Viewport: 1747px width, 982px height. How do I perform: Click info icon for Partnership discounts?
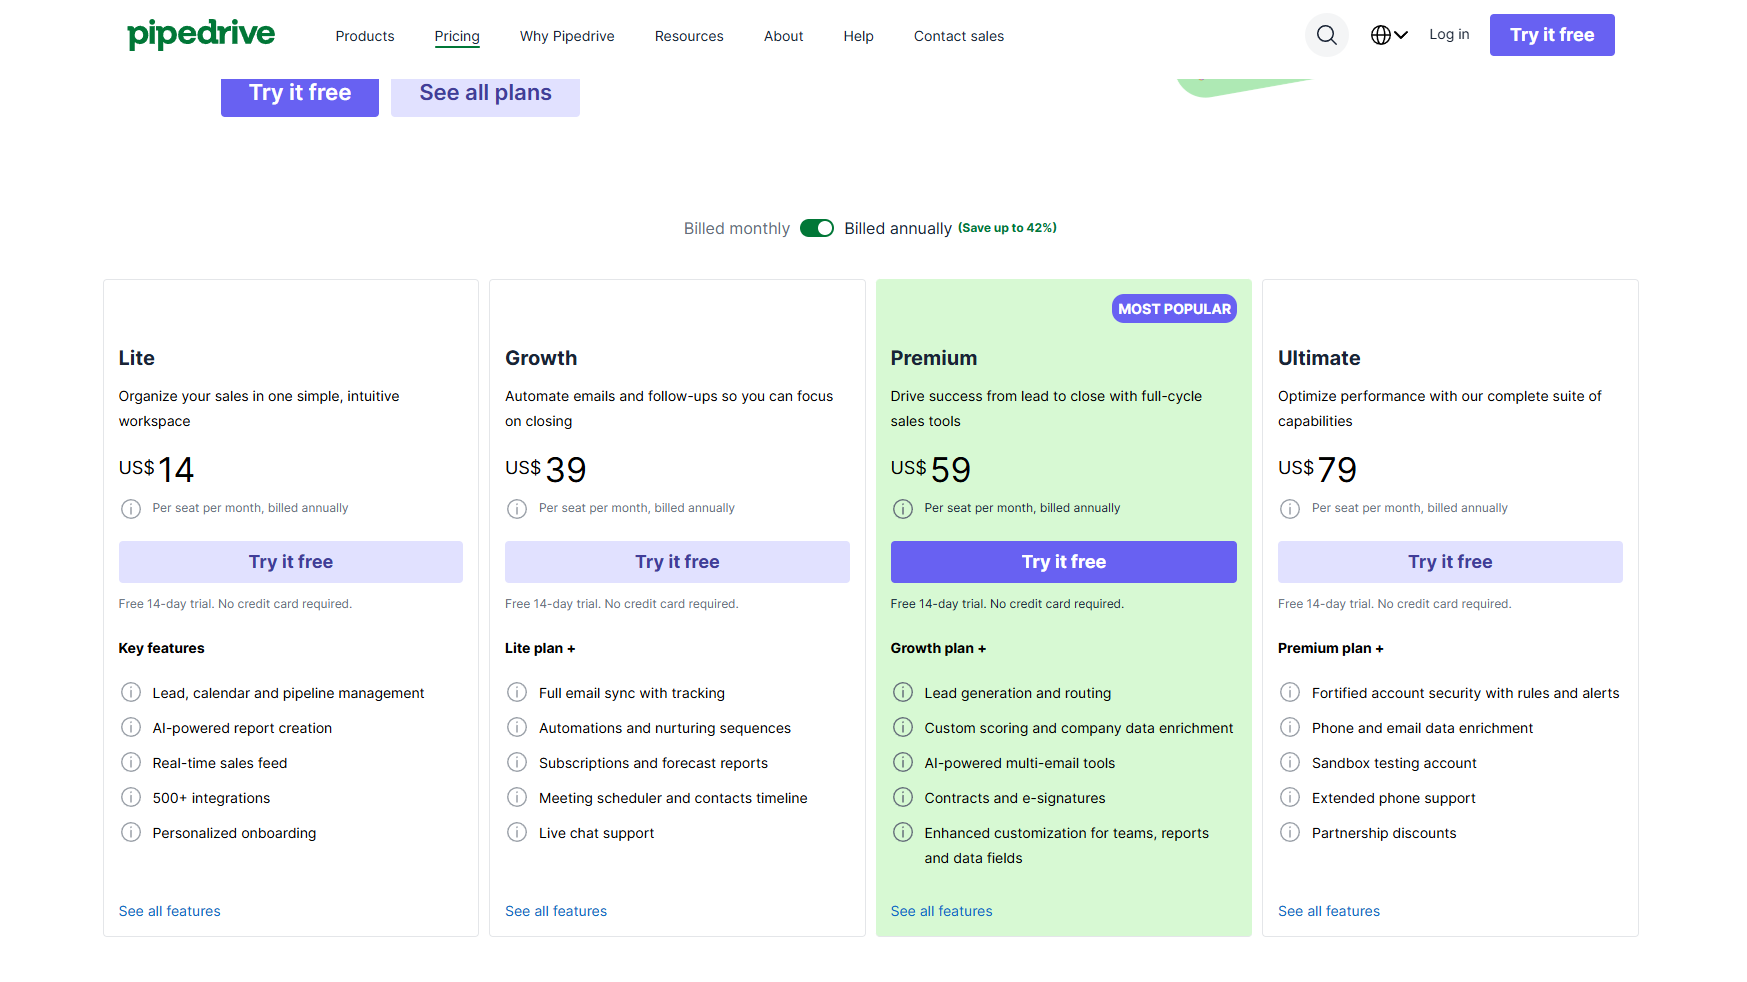1290,832
